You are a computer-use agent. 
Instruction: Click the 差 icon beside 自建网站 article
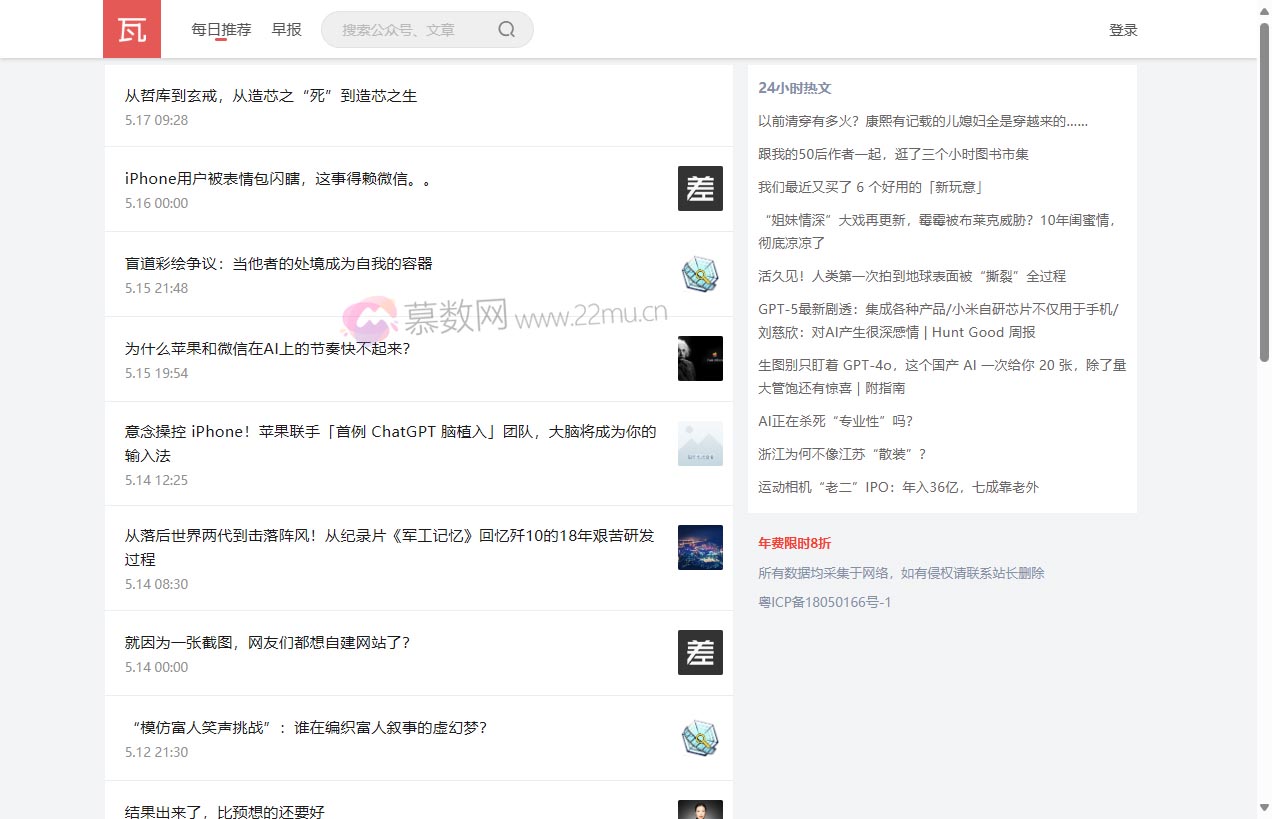click(700, 652)
